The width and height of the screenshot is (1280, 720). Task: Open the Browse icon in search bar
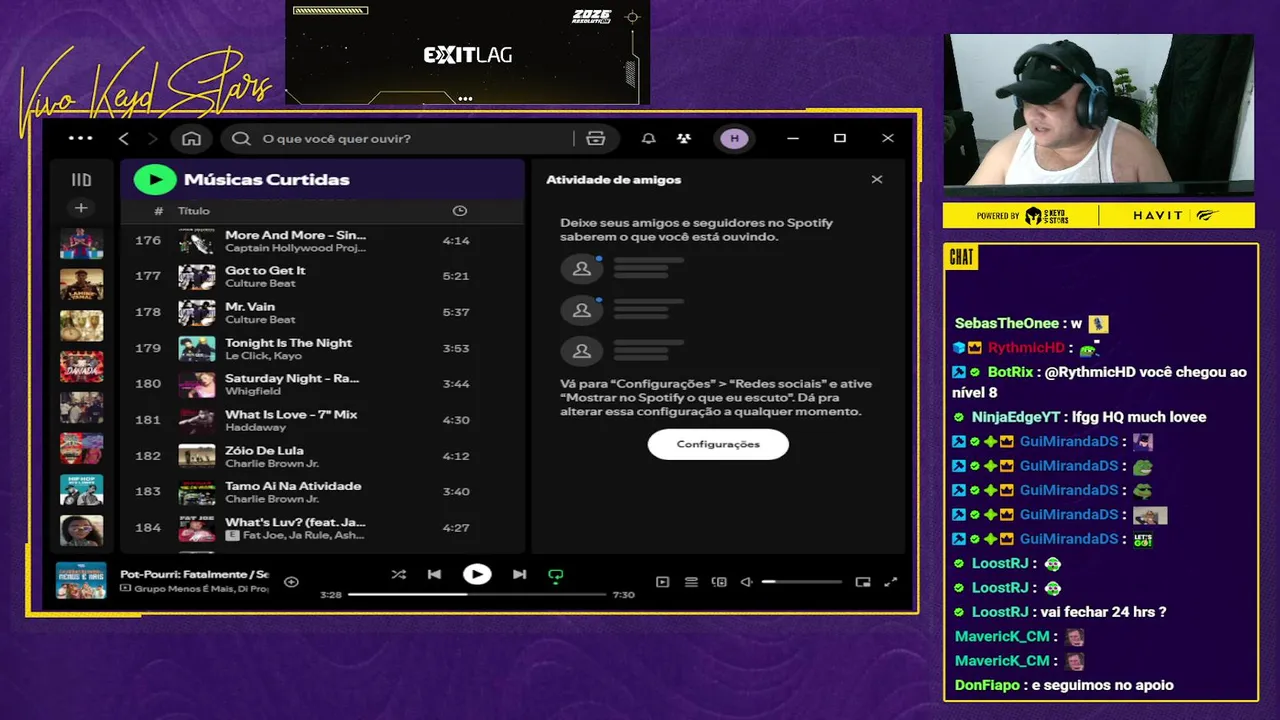(596, 138)
